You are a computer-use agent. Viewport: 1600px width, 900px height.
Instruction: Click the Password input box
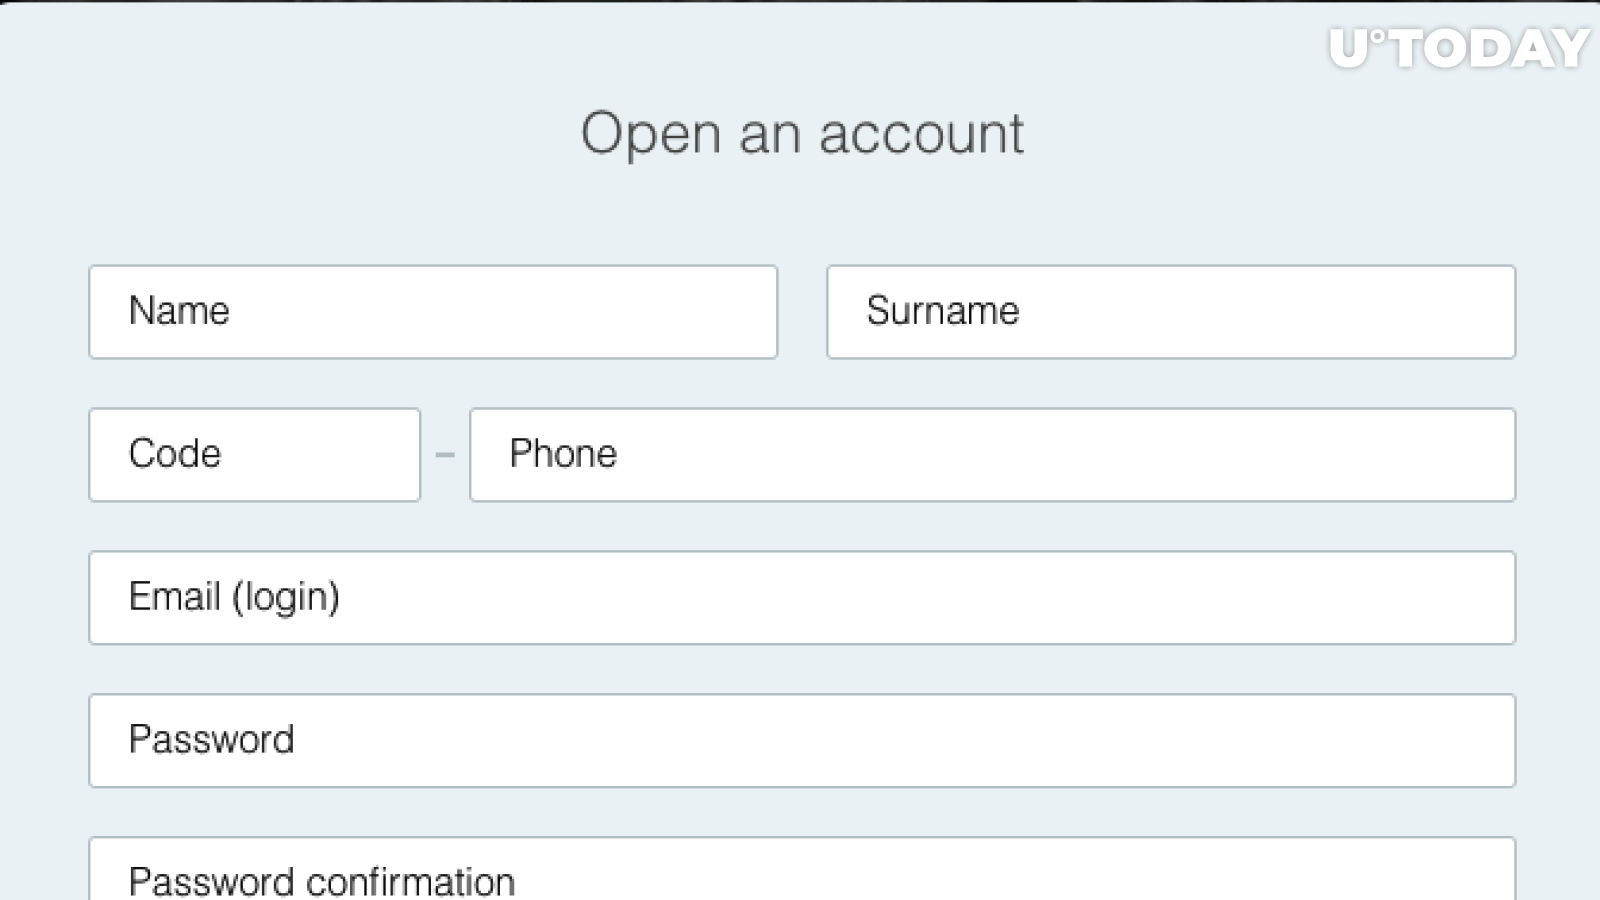pos(802,741)
